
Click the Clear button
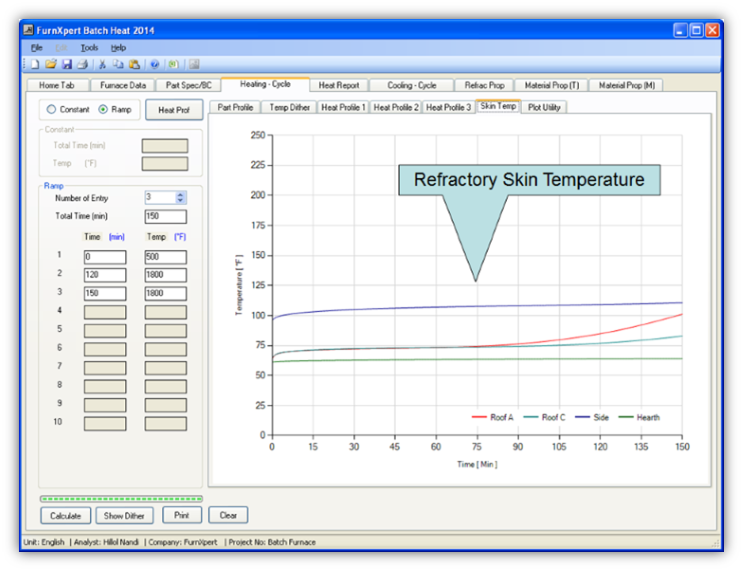[228, 515]
